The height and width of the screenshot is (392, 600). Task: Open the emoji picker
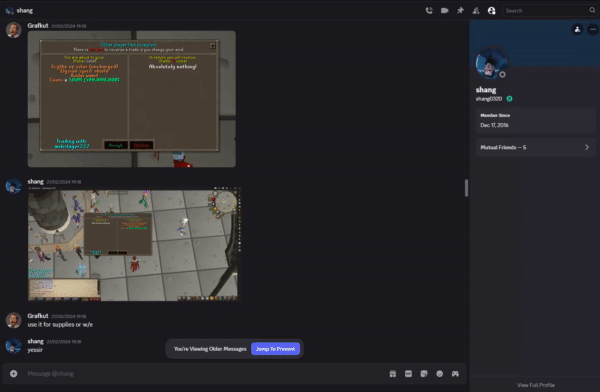(x=440, y=374)
